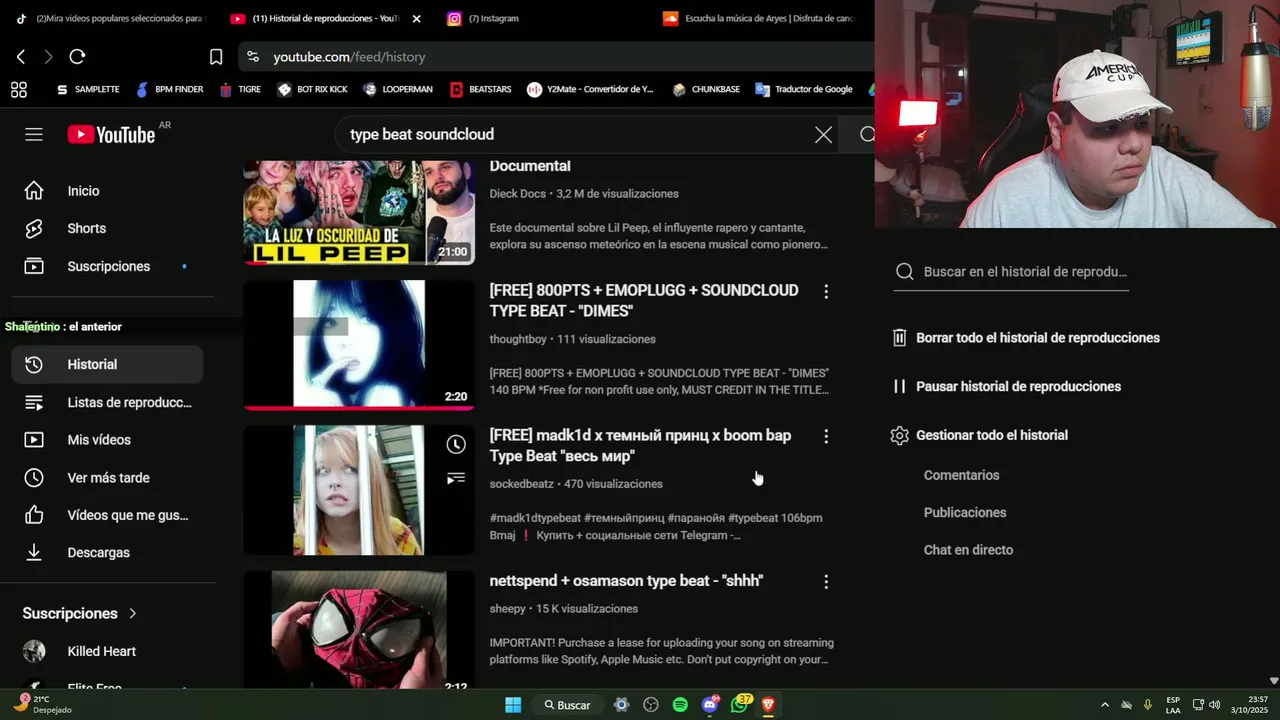The width and height of the screenshot is (1280, 720).
Task: Pause history with Pausar historial button
Action: pos(1005,387)
